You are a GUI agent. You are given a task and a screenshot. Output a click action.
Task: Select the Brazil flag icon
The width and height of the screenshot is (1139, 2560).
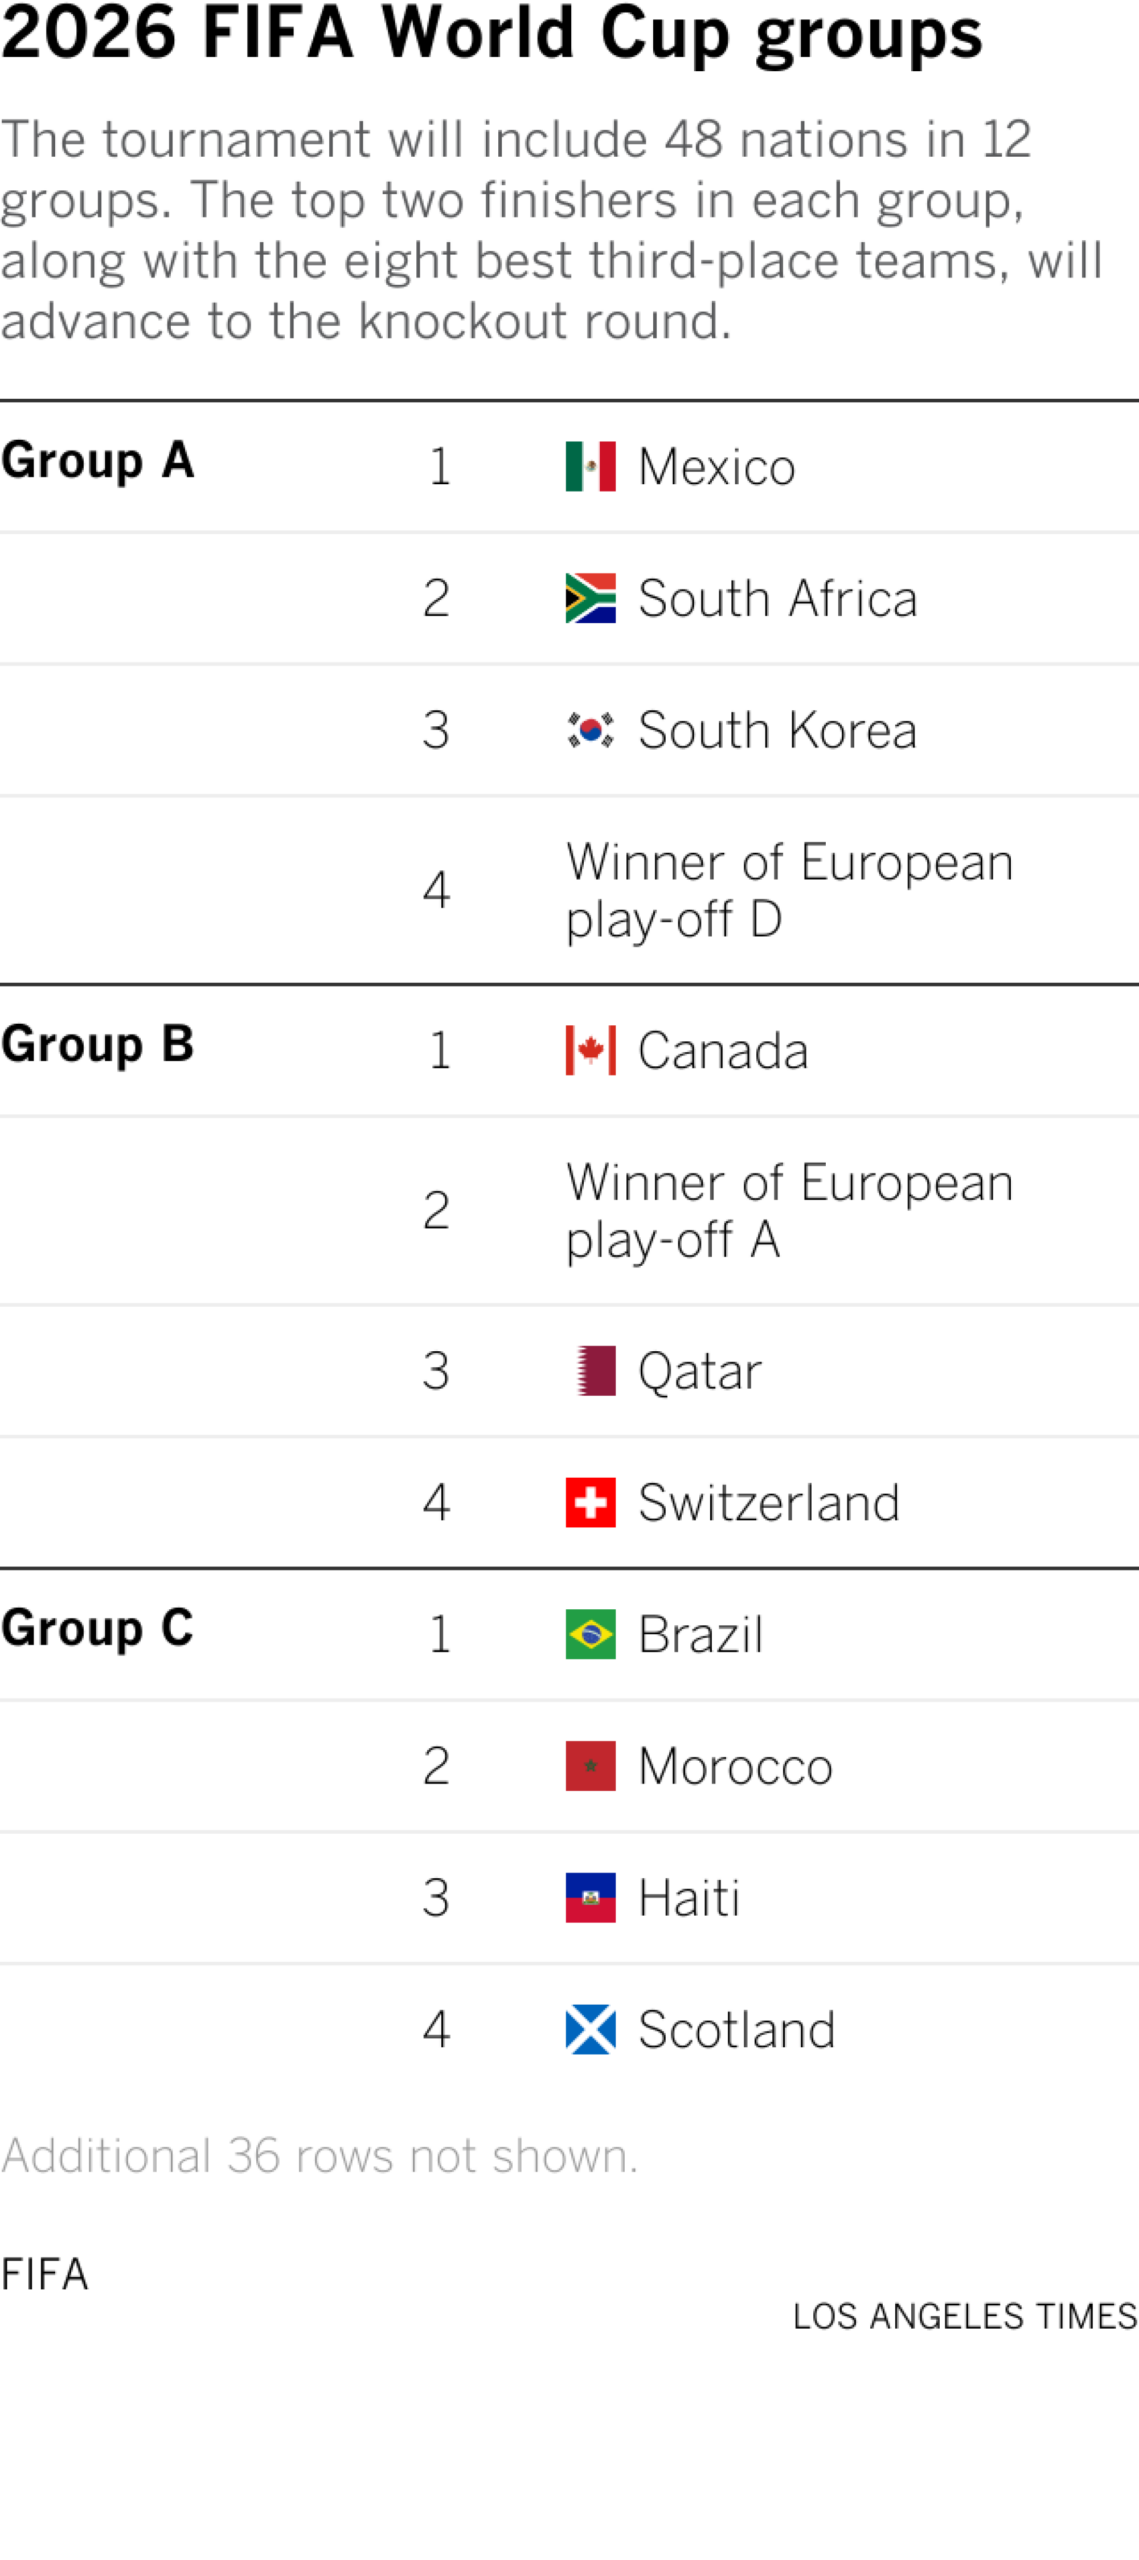click(590, 1634)
